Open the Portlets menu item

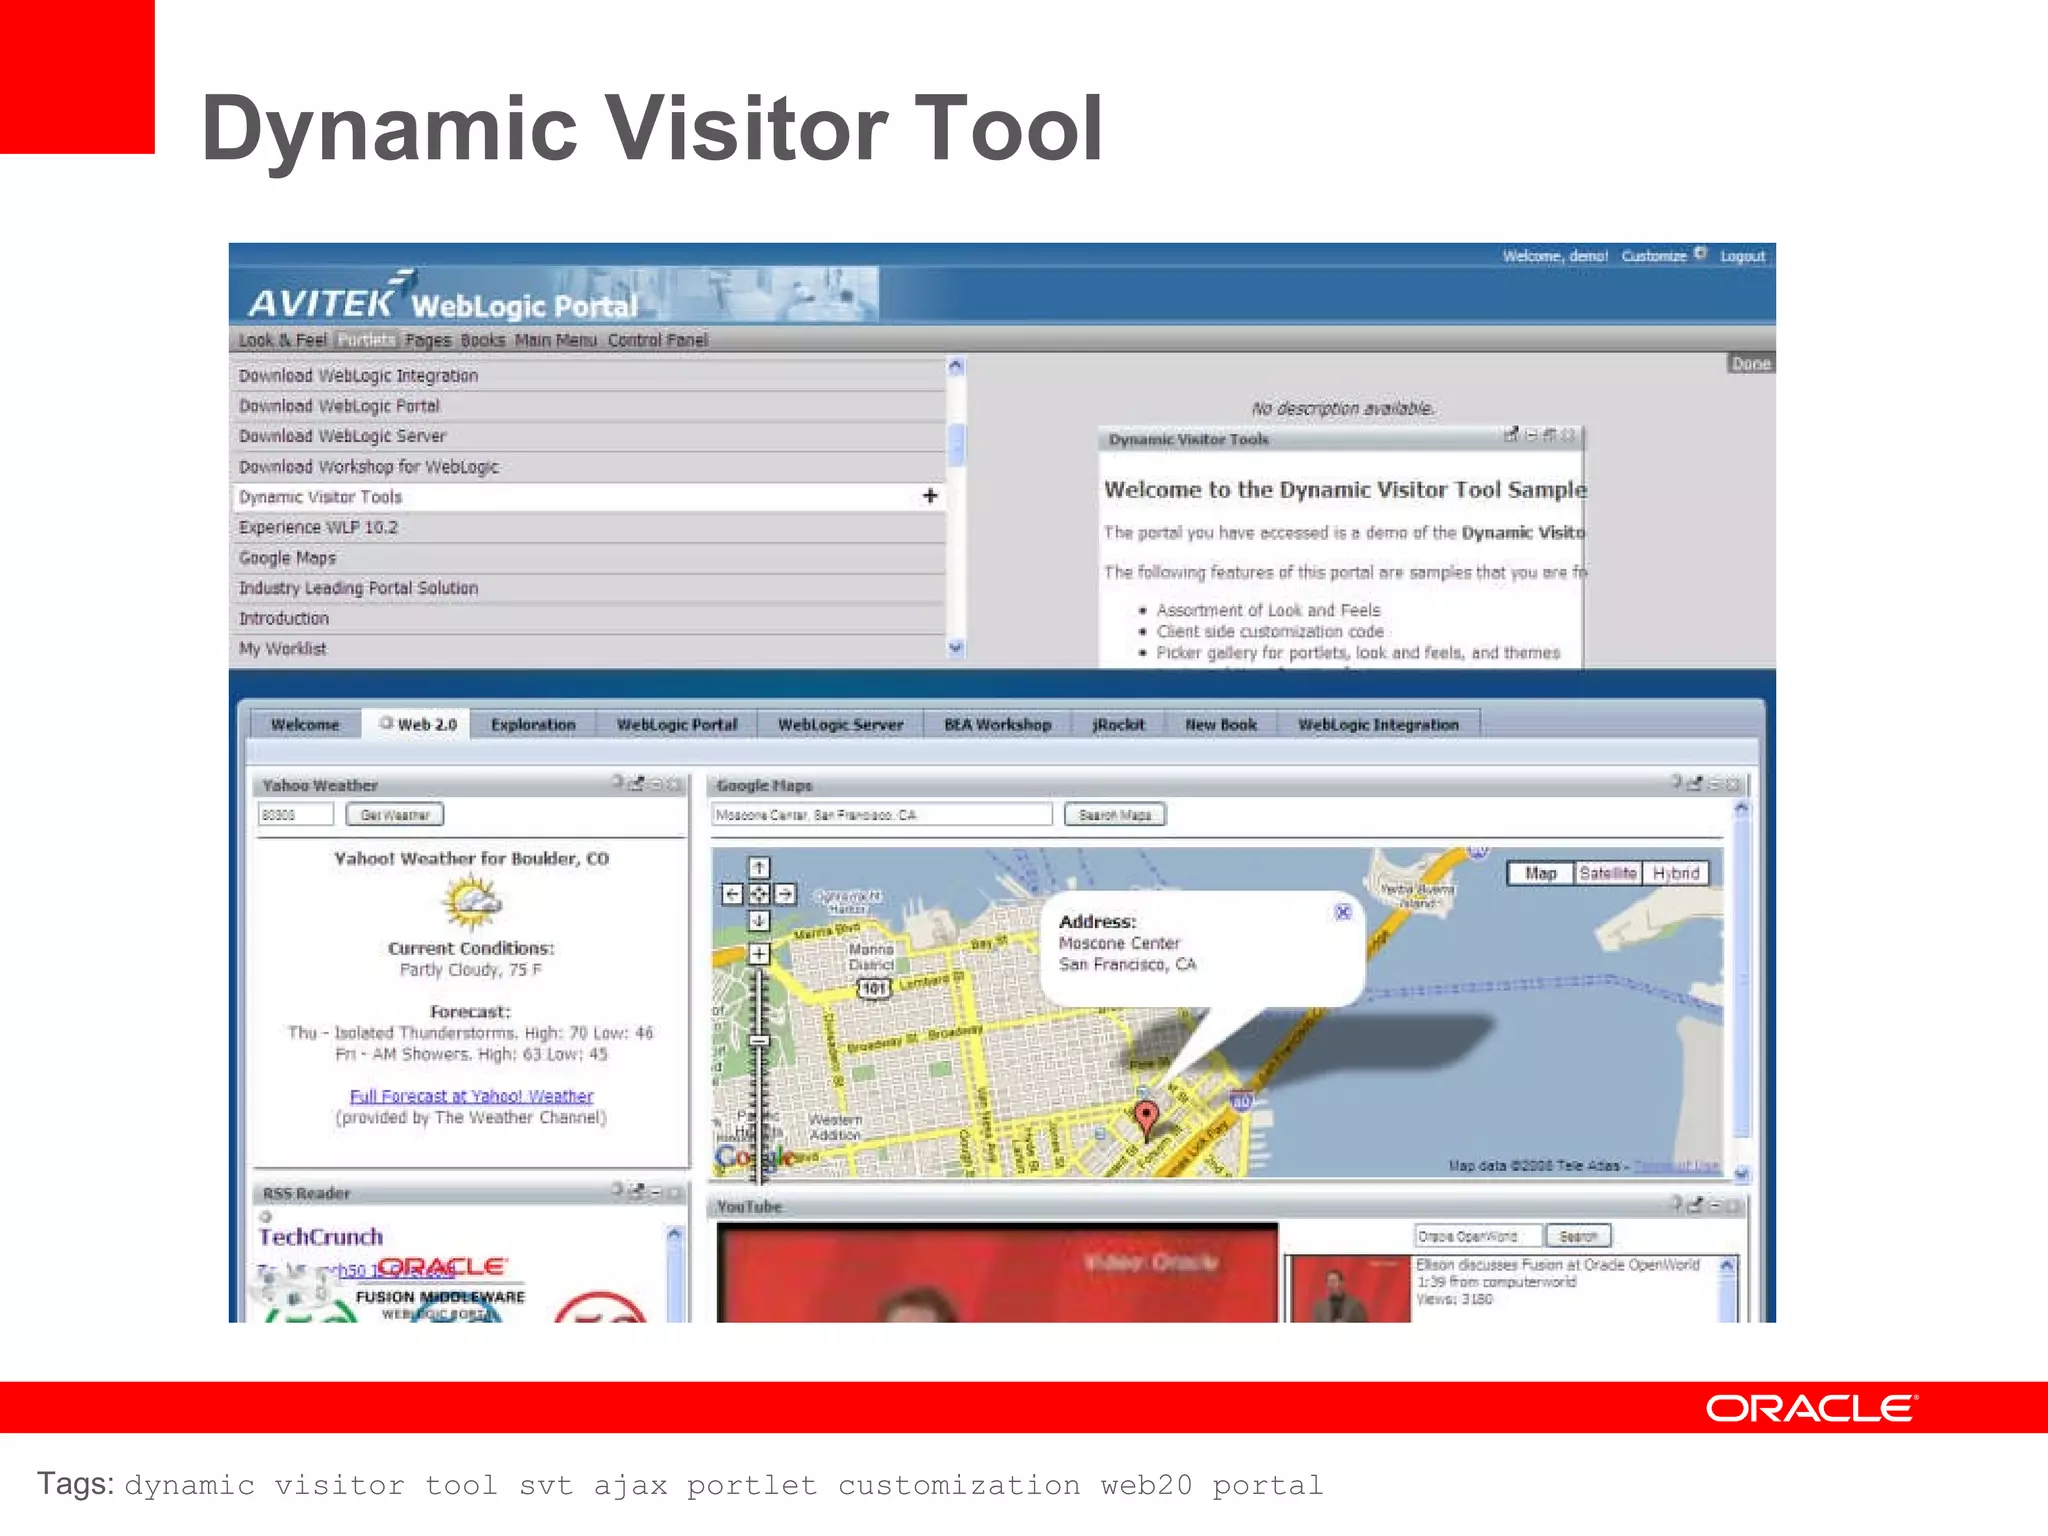[366, 340]
